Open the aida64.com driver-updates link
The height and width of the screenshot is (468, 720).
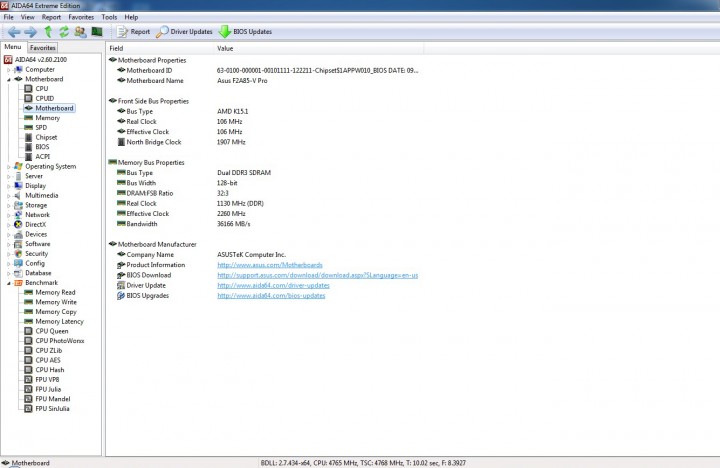[273, 285]
